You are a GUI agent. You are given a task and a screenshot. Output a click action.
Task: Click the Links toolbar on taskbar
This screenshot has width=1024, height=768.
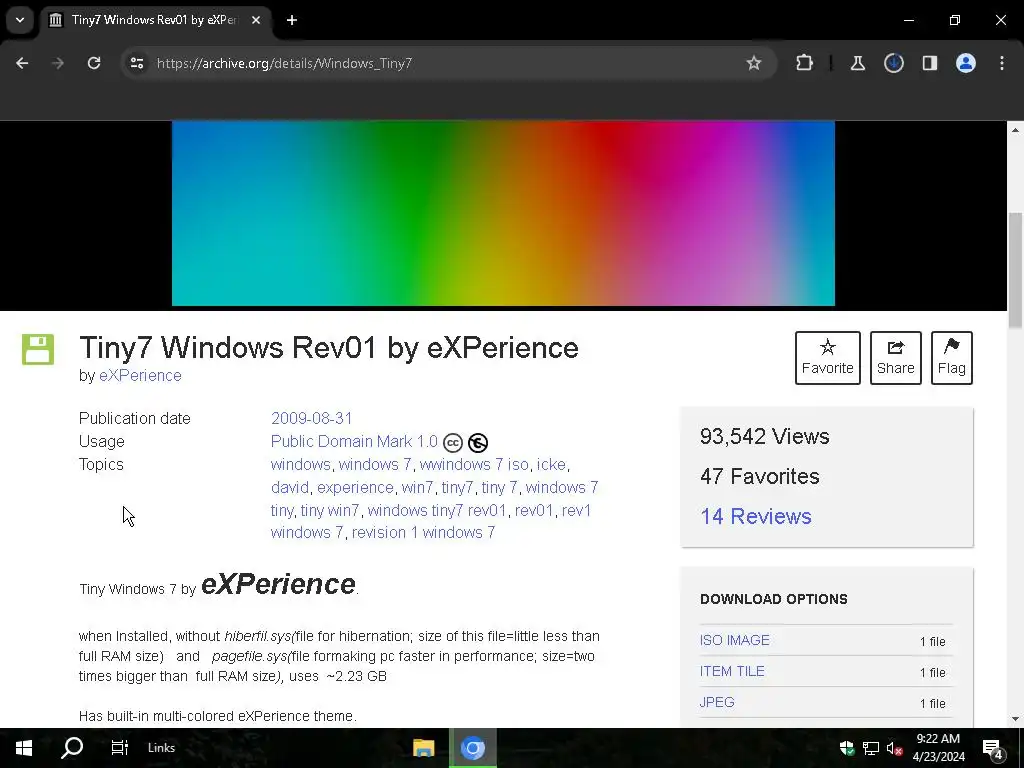coord(161,748)
